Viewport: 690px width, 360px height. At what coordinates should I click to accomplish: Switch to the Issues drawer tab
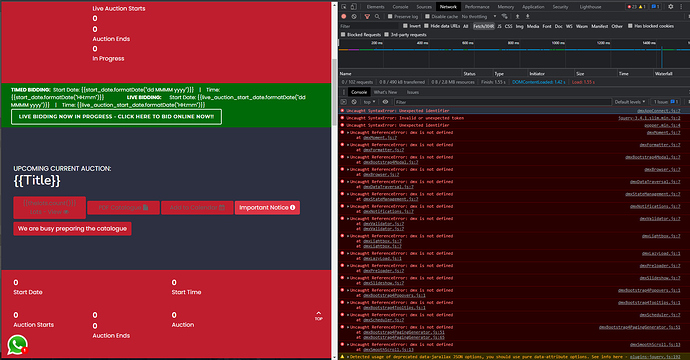pos(413,92)
